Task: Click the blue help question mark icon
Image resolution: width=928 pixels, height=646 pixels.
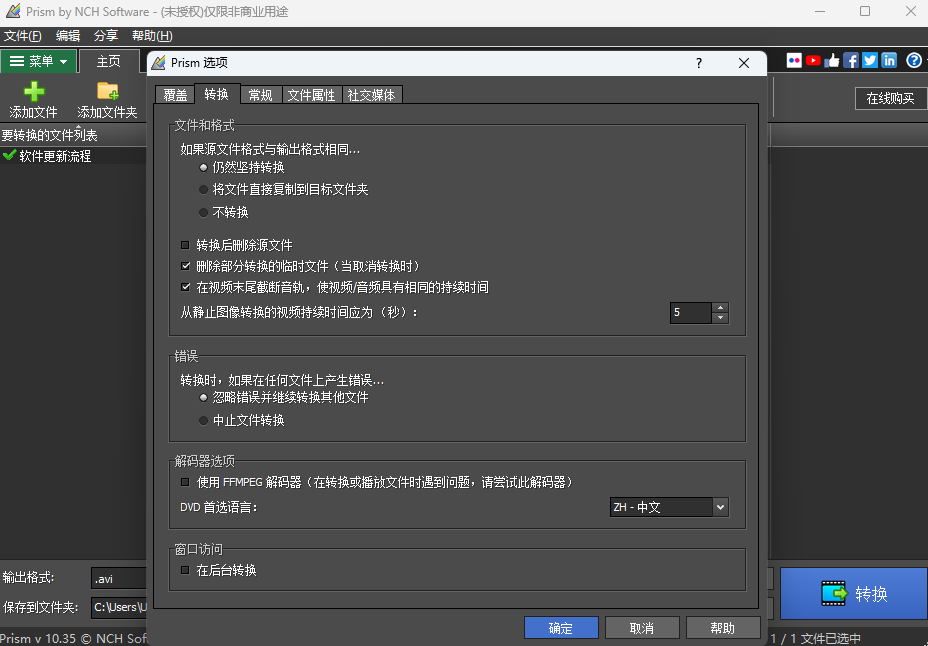Action: (x=914, y=60)
